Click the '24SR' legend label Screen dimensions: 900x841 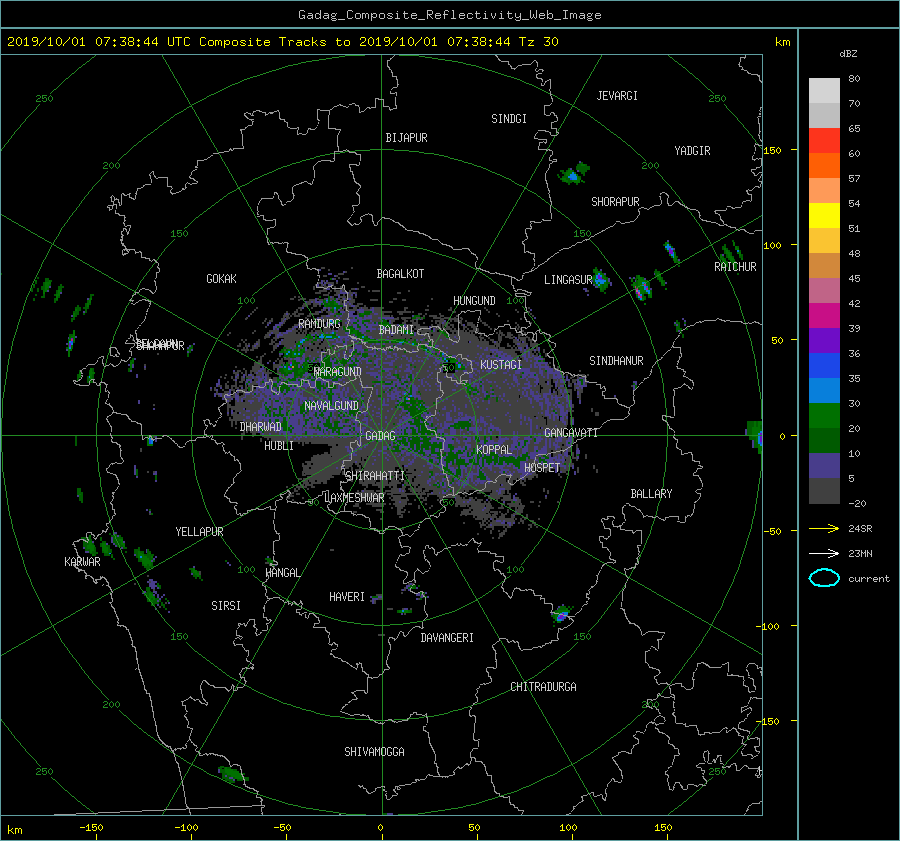pos(860,528)
